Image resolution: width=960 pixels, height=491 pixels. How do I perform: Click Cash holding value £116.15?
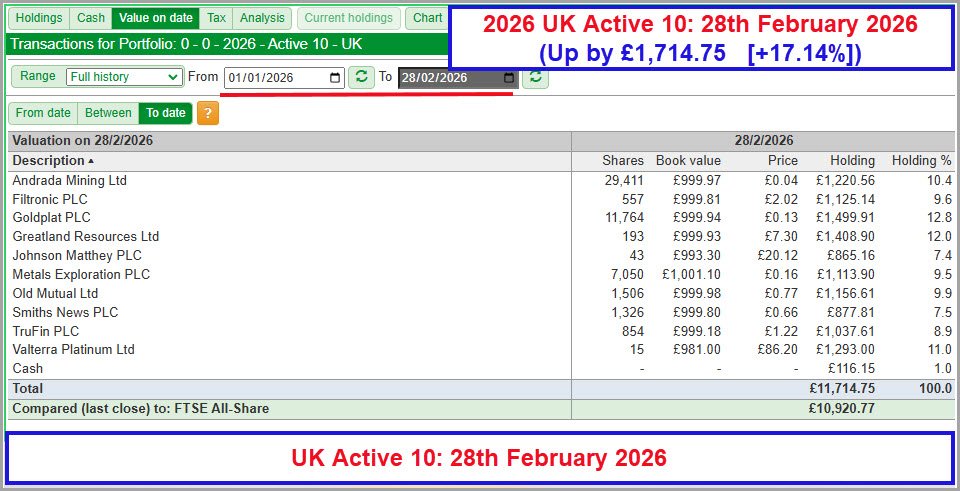[x=850, y=369]
